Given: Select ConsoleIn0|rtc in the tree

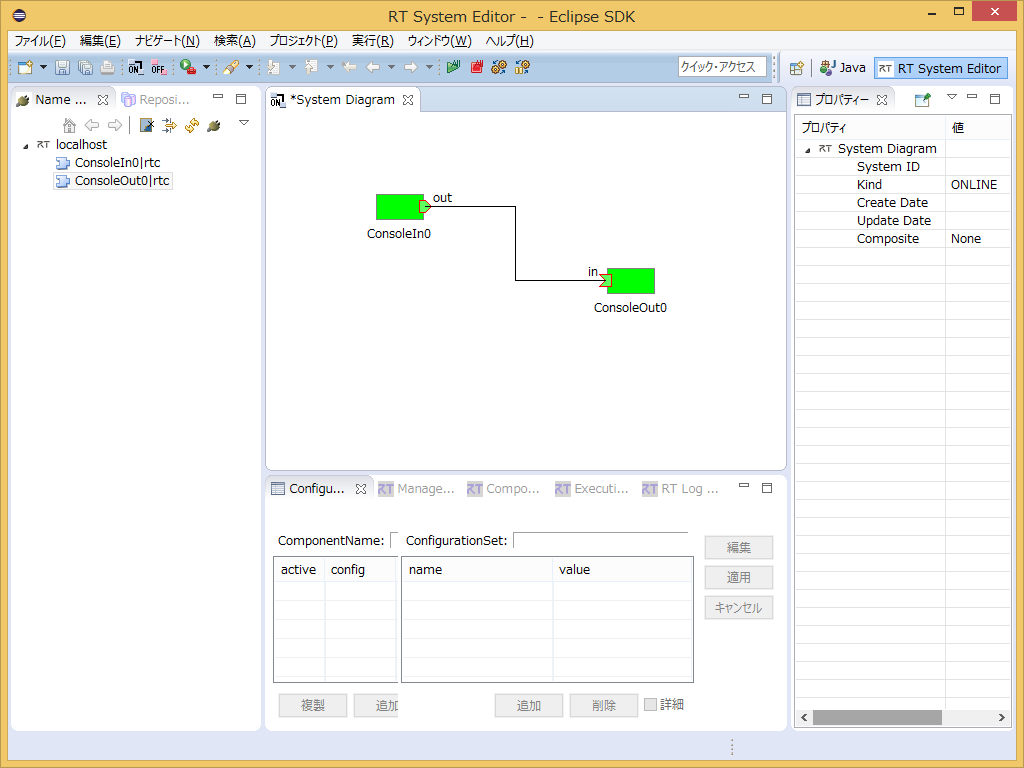Looking at the screenshot, I should pyautogui.click(x=108, y=163).
